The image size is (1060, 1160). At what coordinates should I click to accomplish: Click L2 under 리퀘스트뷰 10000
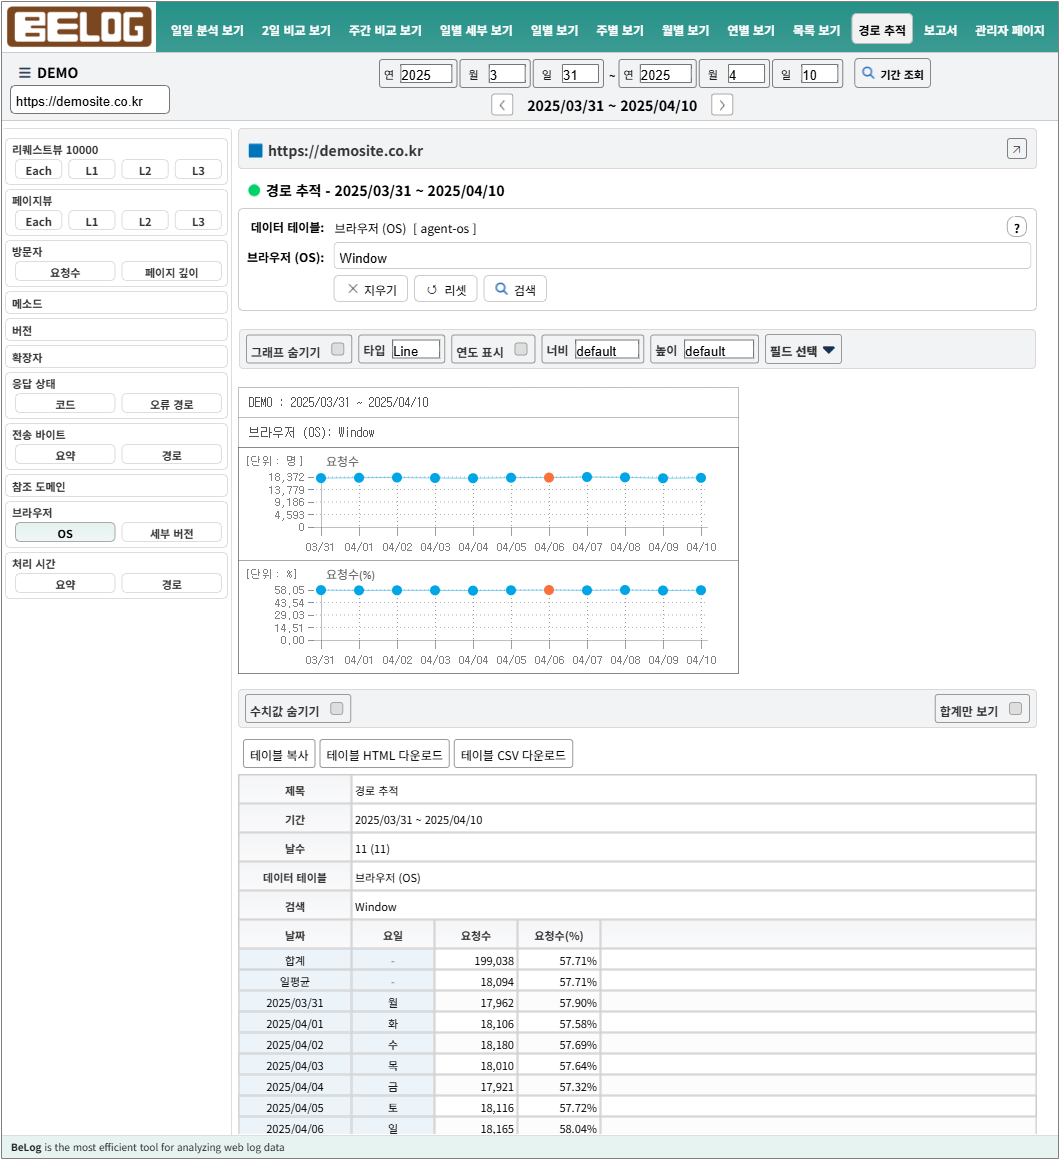click(x=145, y=170)
